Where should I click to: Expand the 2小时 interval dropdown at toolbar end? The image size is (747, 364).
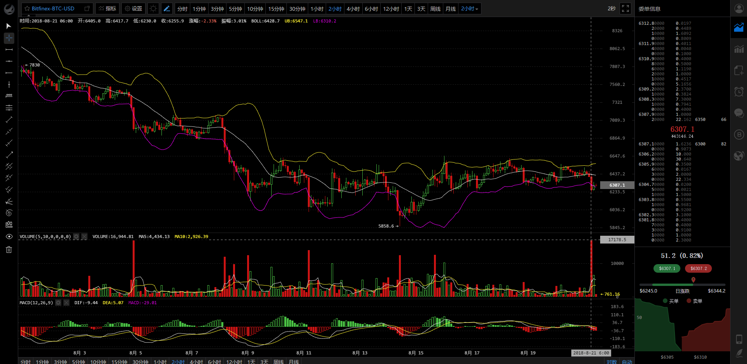coord(469,8)
